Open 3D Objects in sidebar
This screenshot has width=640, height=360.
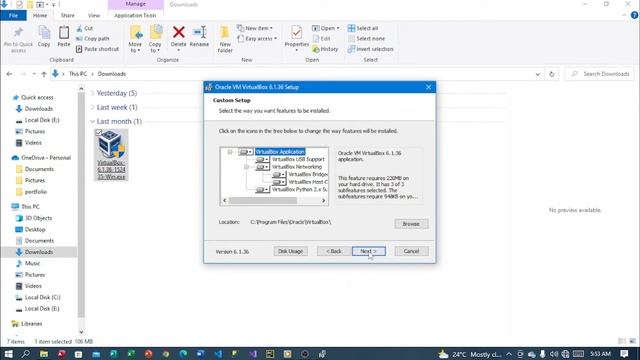(x=34, y=218)
